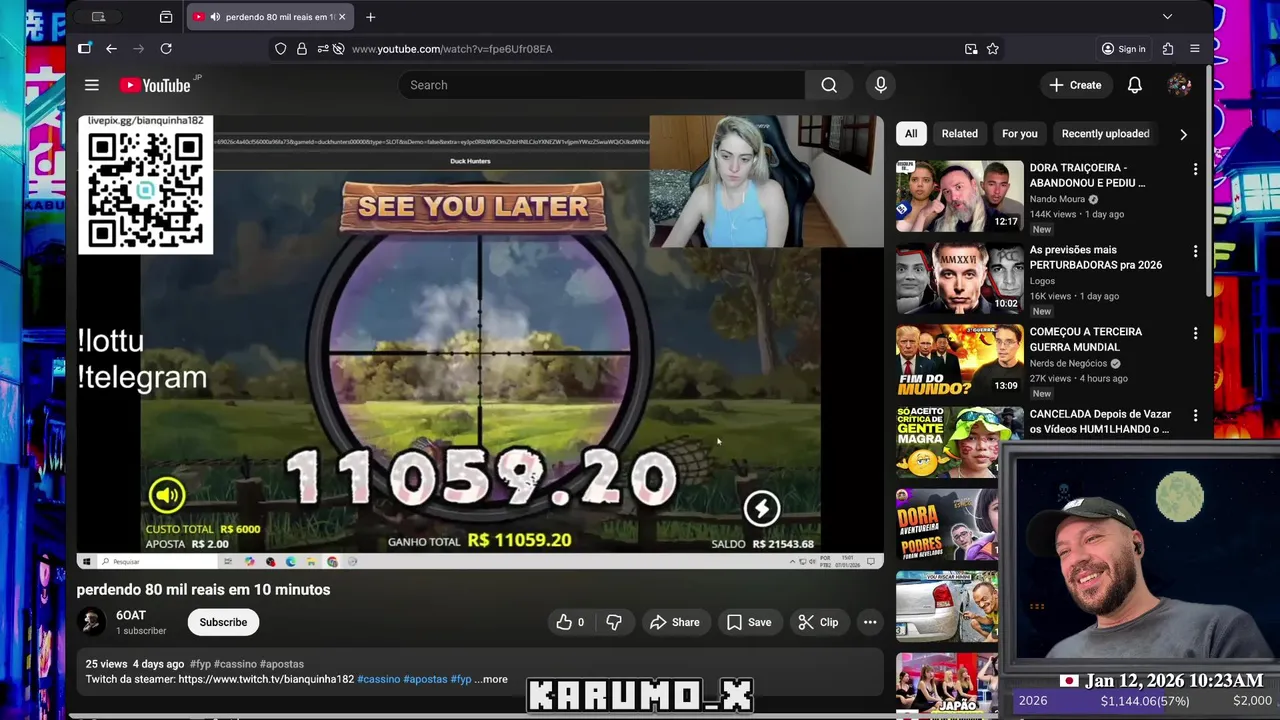Dislike the video with thumbs down
This screenshot has height=720, width=1280.
tap(614, 622)
